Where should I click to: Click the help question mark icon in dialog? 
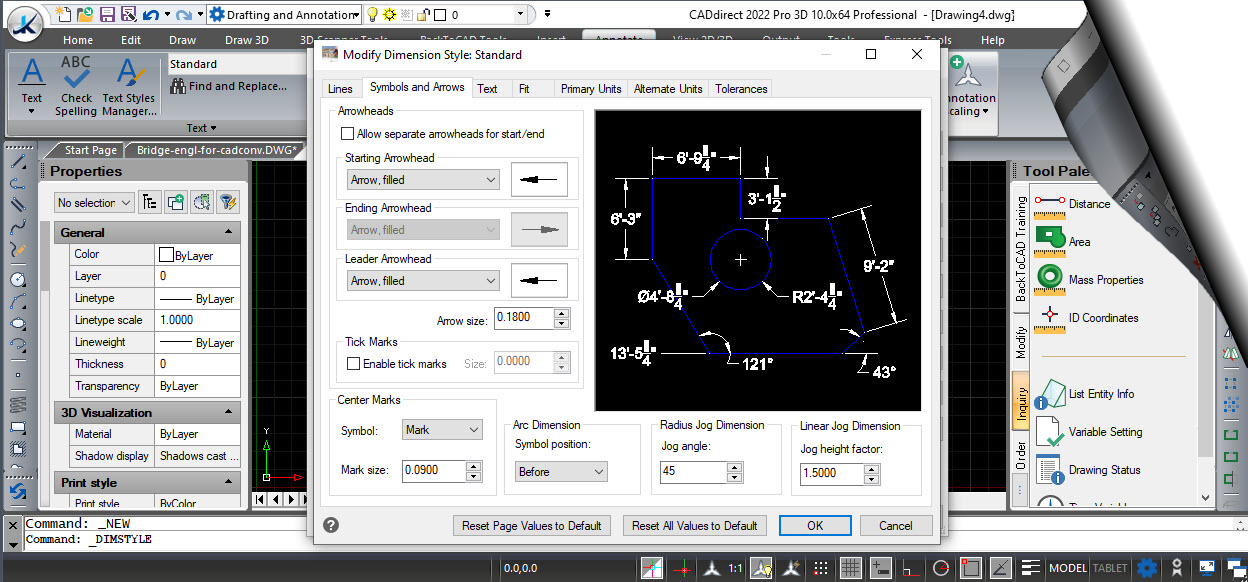pyautogui.click(x=331, y=525)
